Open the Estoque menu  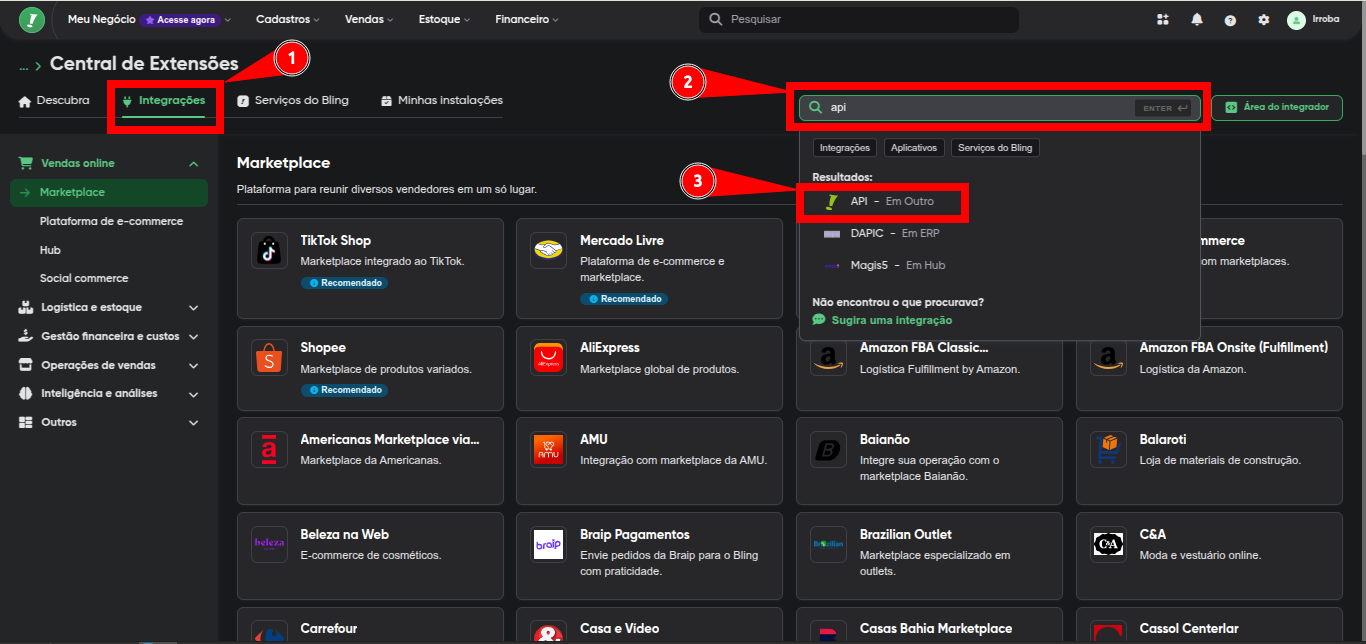[445, 19]
